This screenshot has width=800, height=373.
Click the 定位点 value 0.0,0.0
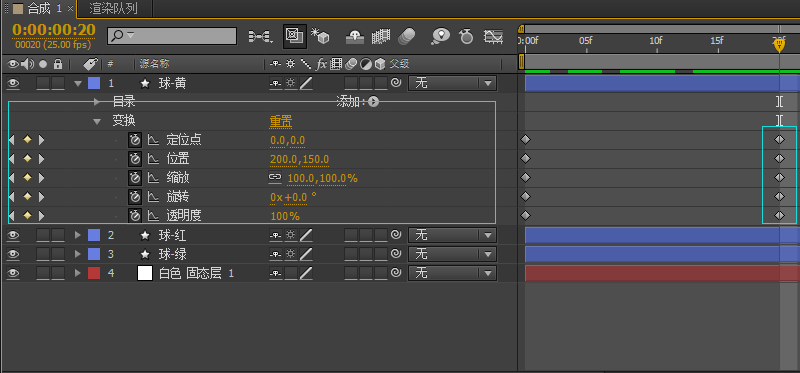click(288, 140)
